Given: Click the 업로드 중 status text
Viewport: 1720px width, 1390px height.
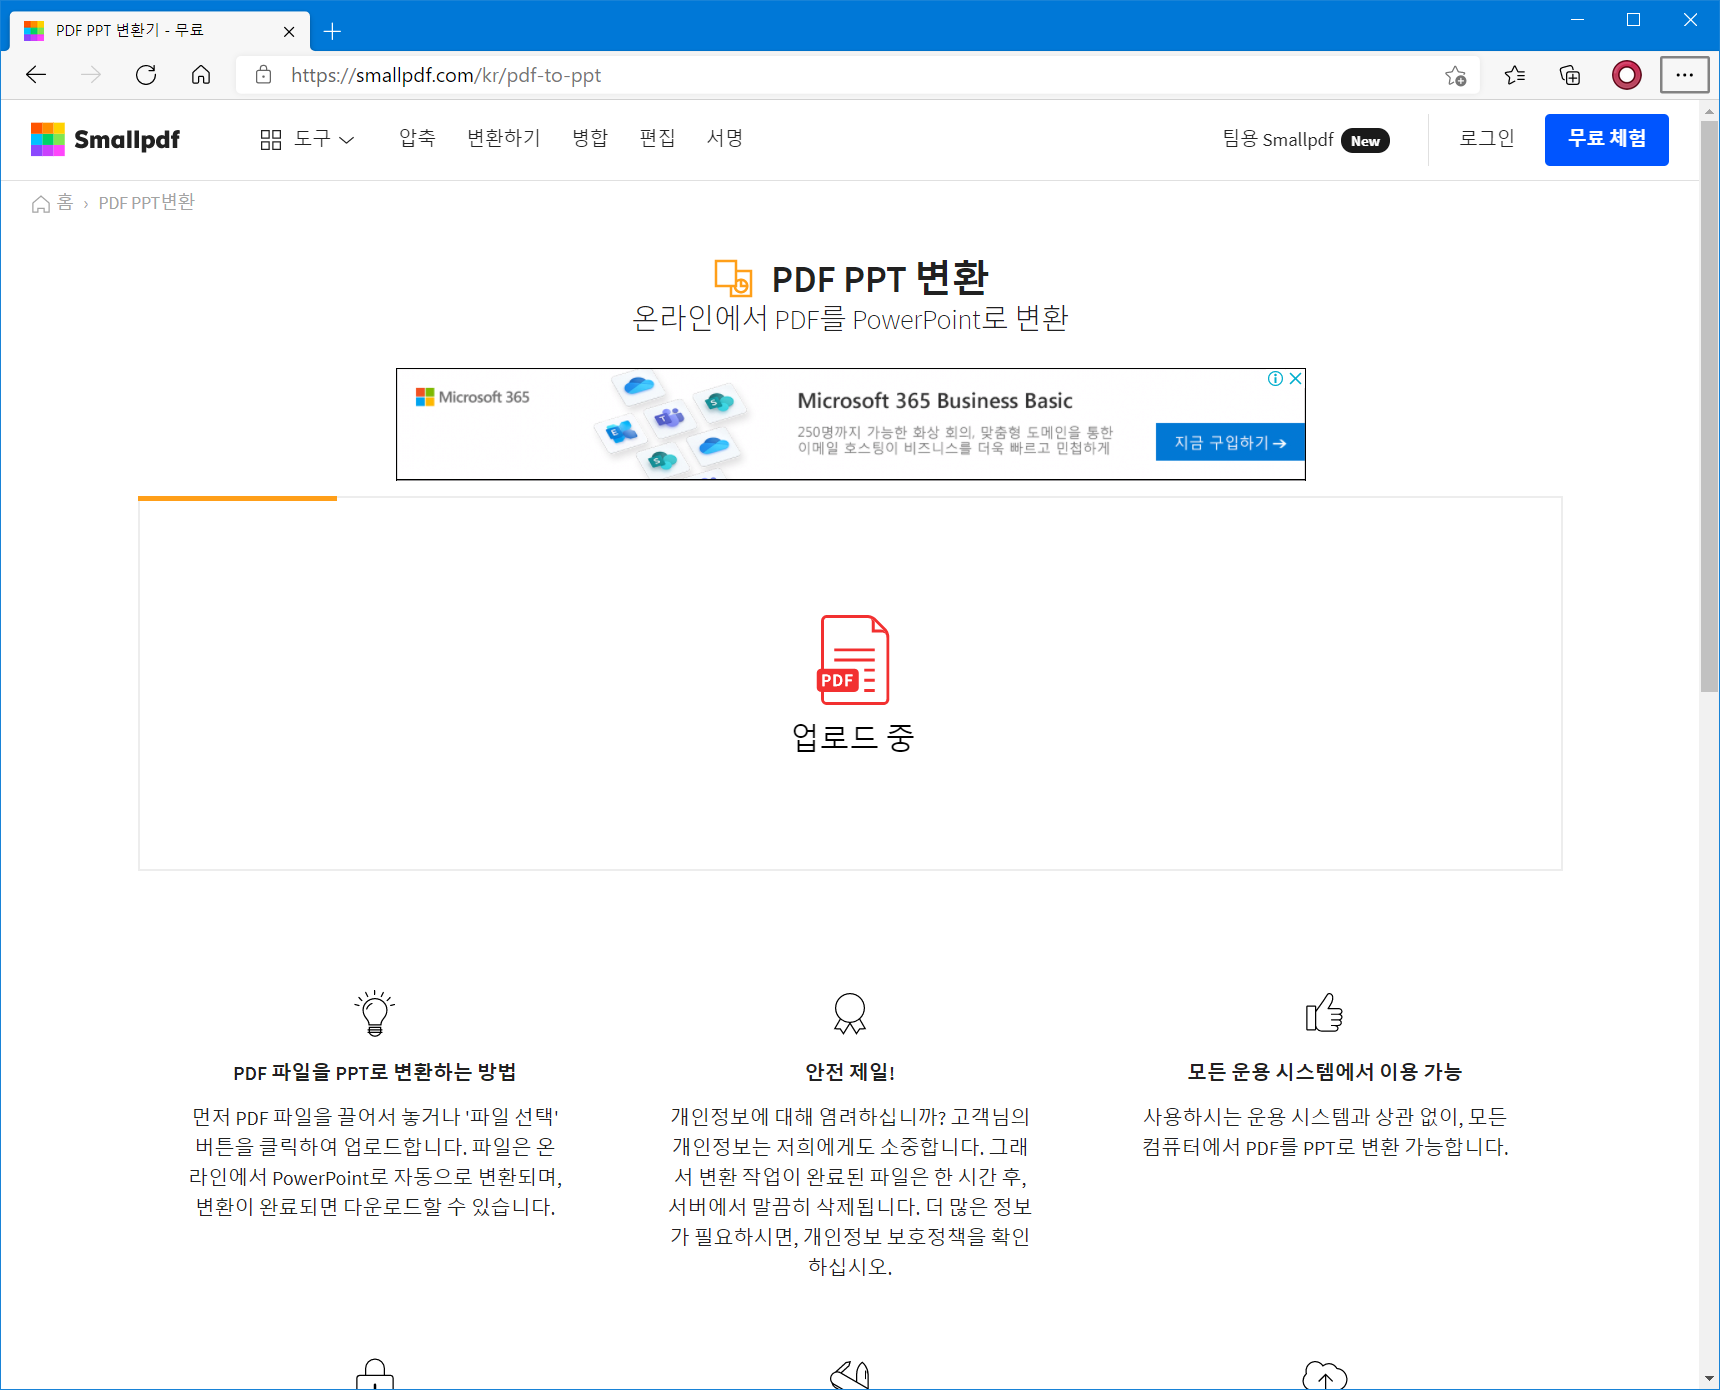Looking at the screenshot, I should pos(853,737).
